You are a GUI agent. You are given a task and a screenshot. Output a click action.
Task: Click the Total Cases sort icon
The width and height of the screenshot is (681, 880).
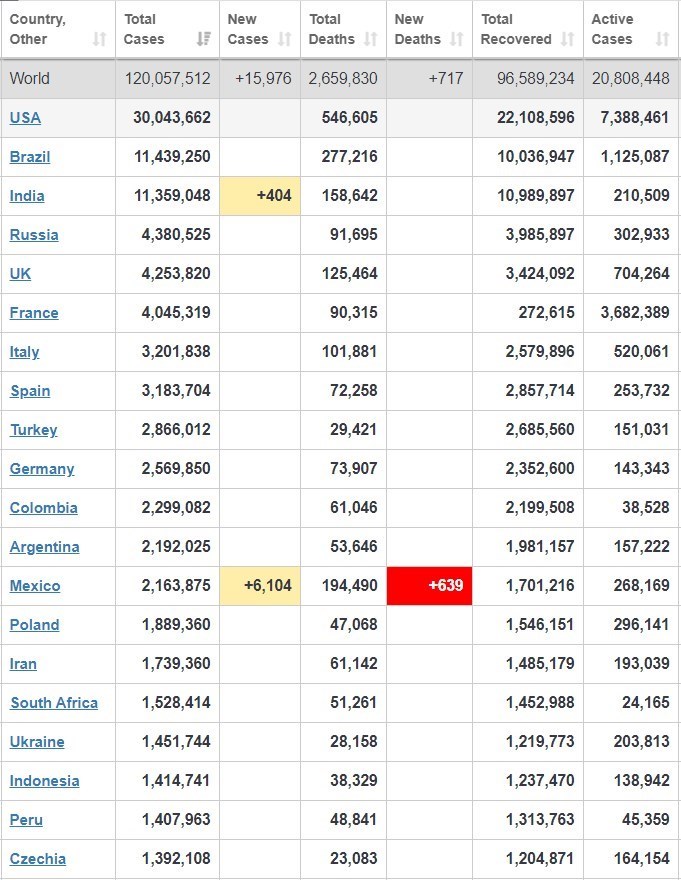click(x=204, y=39)
